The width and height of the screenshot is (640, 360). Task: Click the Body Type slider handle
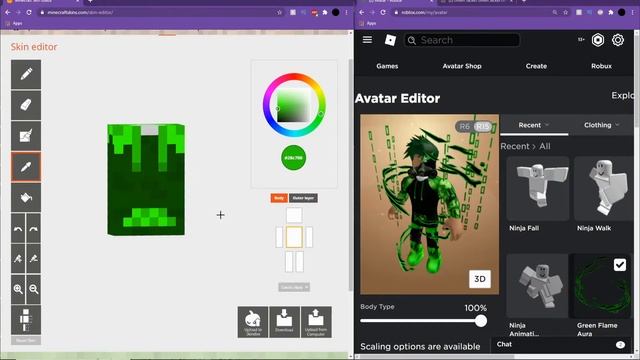point(481,321)
